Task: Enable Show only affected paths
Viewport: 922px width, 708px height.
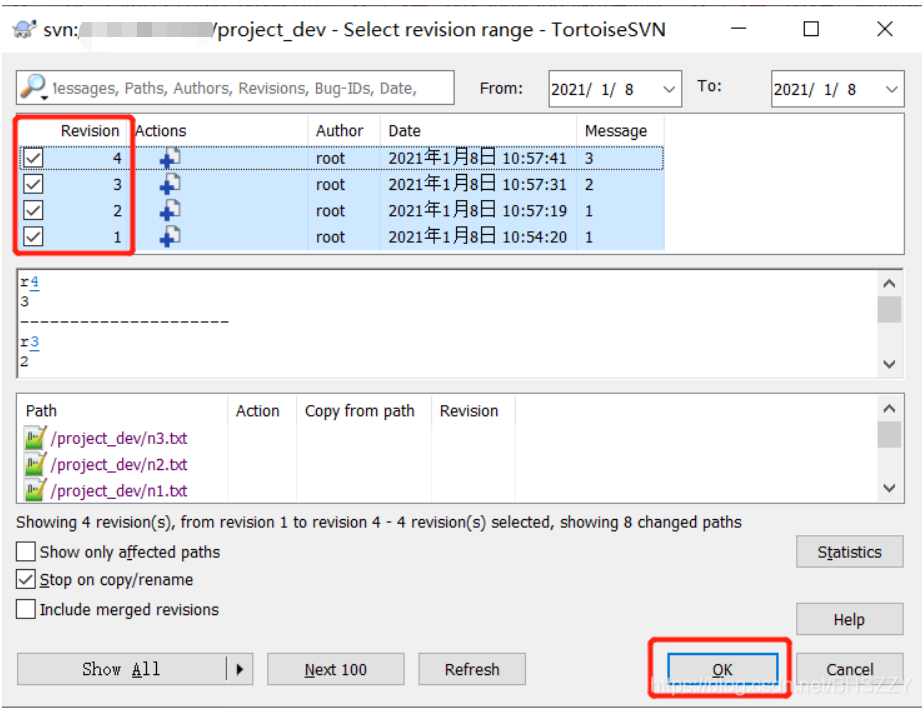Action: pyautogui.click(x=25, y=551)
